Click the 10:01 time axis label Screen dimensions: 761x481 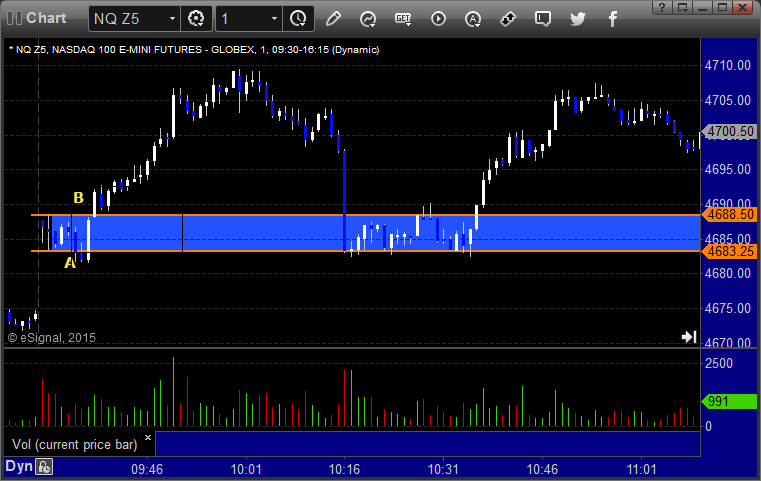click(246, 469)
